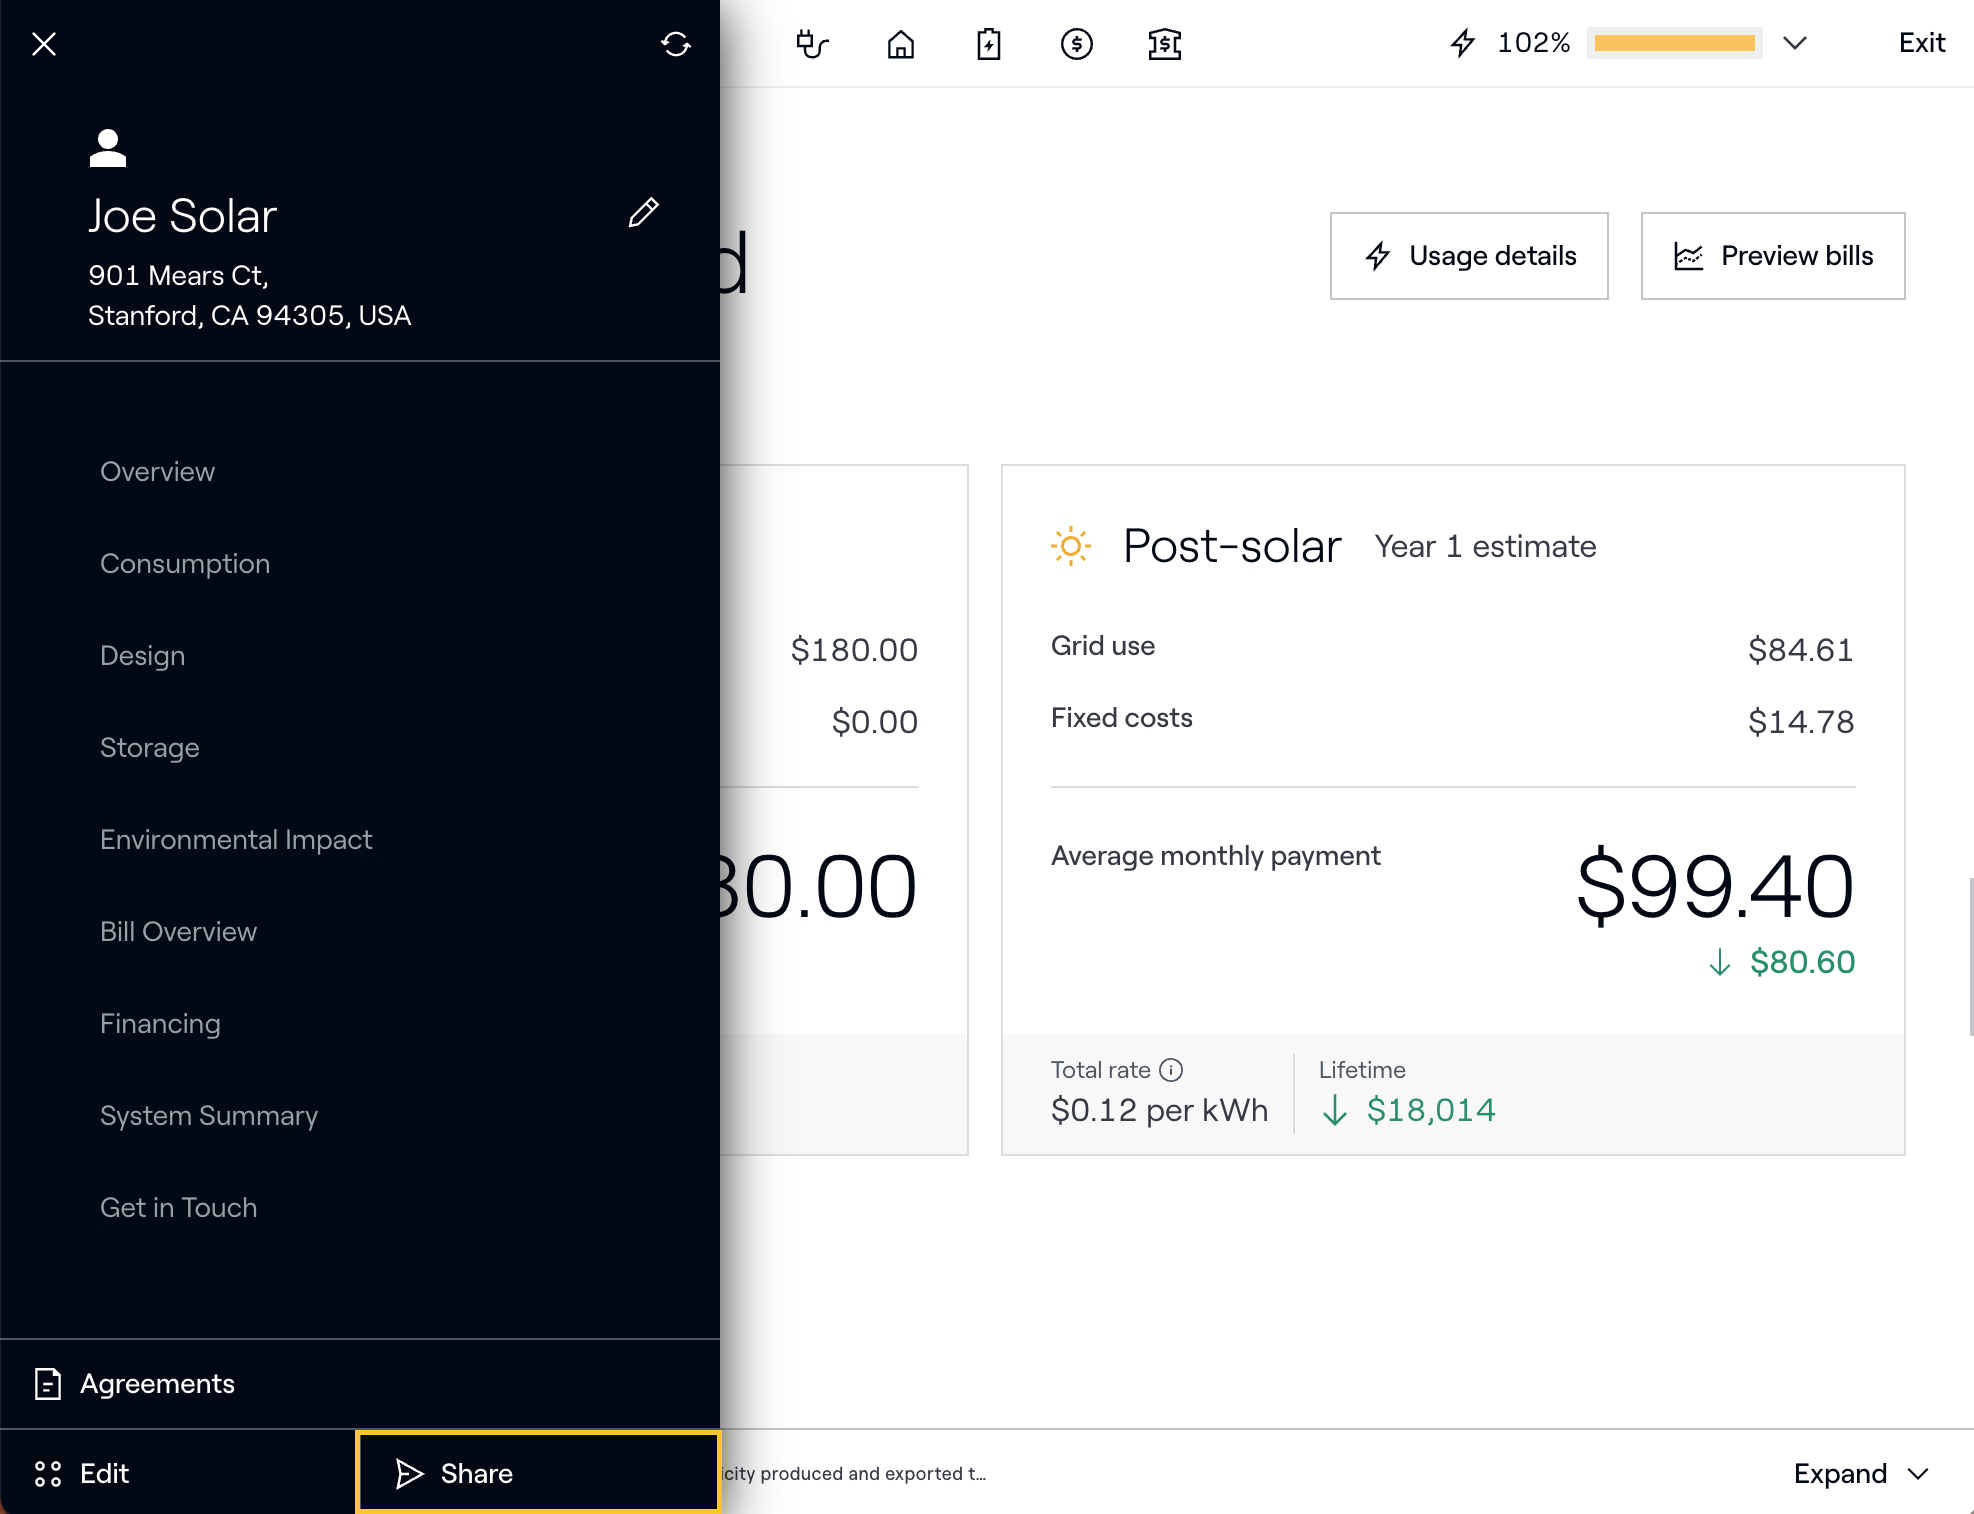Click the 102% energy offset progress bar
Screen dimensions: 1974x1514
tap(1674, 43)
